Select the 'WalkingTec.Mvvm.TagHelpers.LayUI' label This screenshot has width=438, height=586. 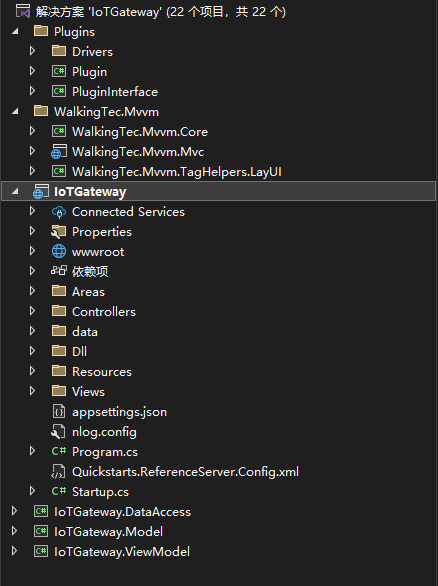[177, 172]
